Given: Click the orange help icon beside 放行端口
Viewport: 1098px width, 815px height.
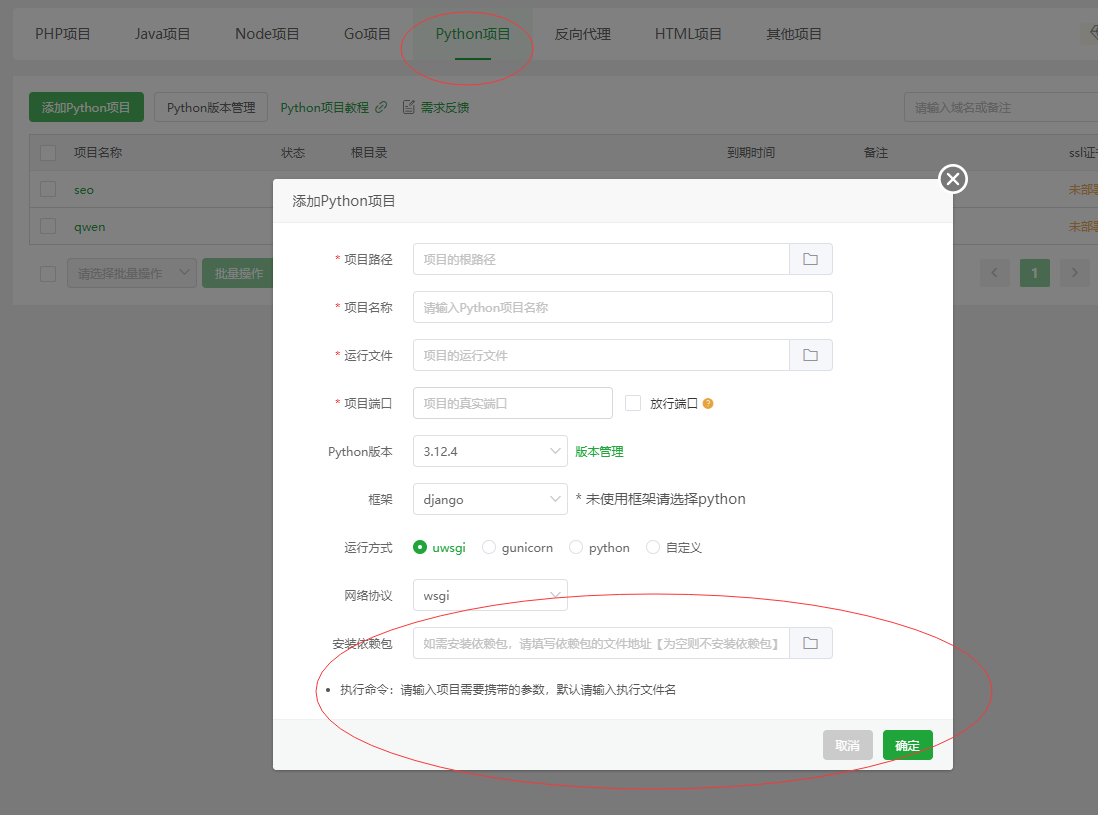Looking at the screenshot, I should click(x=708, y=403).
